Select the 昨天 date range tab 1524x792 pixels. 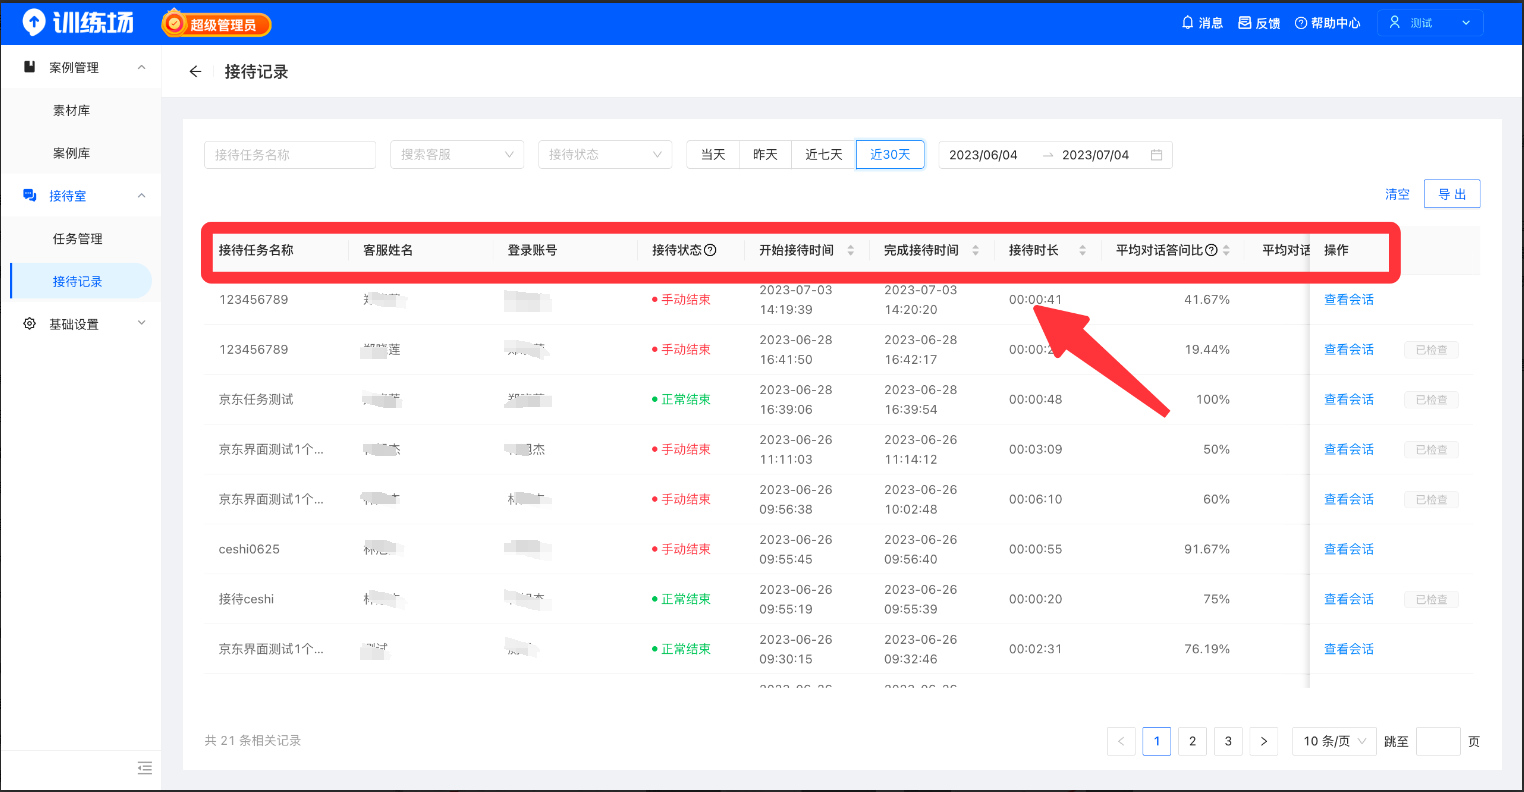pos(765,155)
